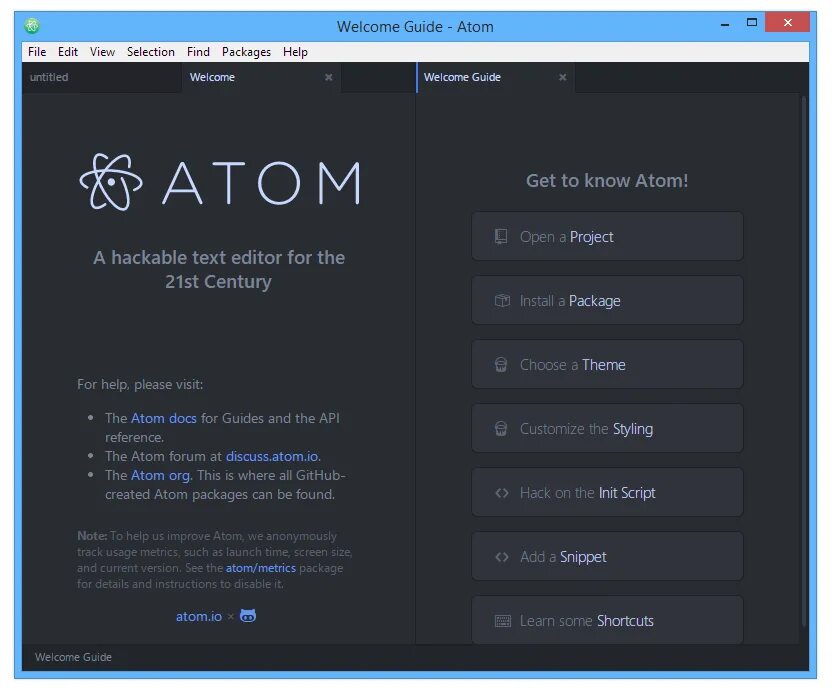Viewport: 832px width, 698px height.
Task: Expand the Choose a Theme section
Action: 607,365
